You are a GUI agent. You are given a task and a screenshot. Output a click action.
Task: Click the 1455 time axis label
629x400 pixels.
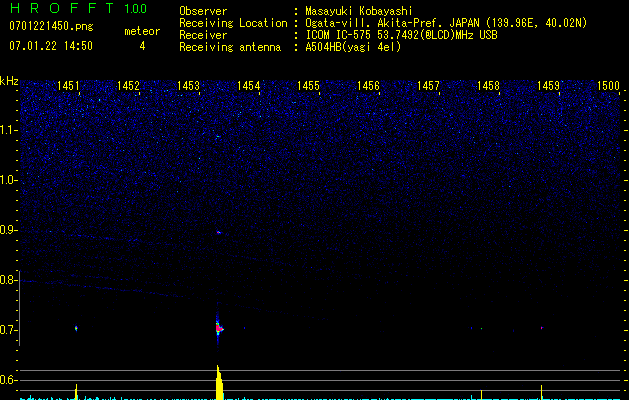coord(308,85)
